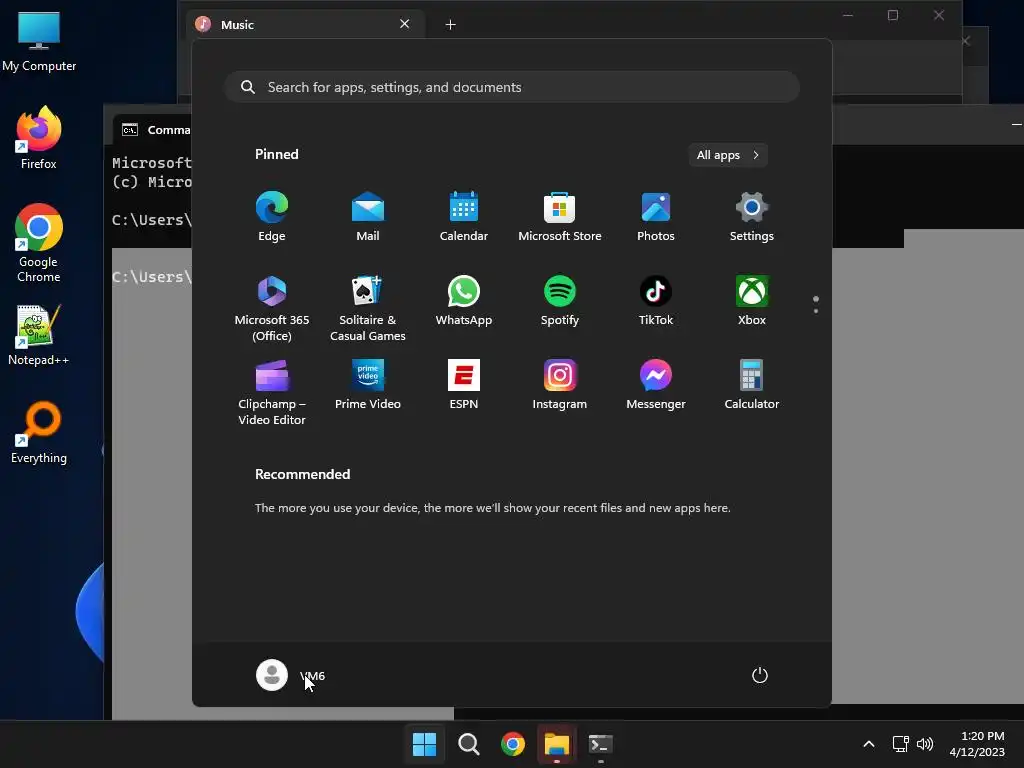Open Microsoft Store
Image resolution: width=1024 pixels, height=768 pixels.
click(560, 217)
